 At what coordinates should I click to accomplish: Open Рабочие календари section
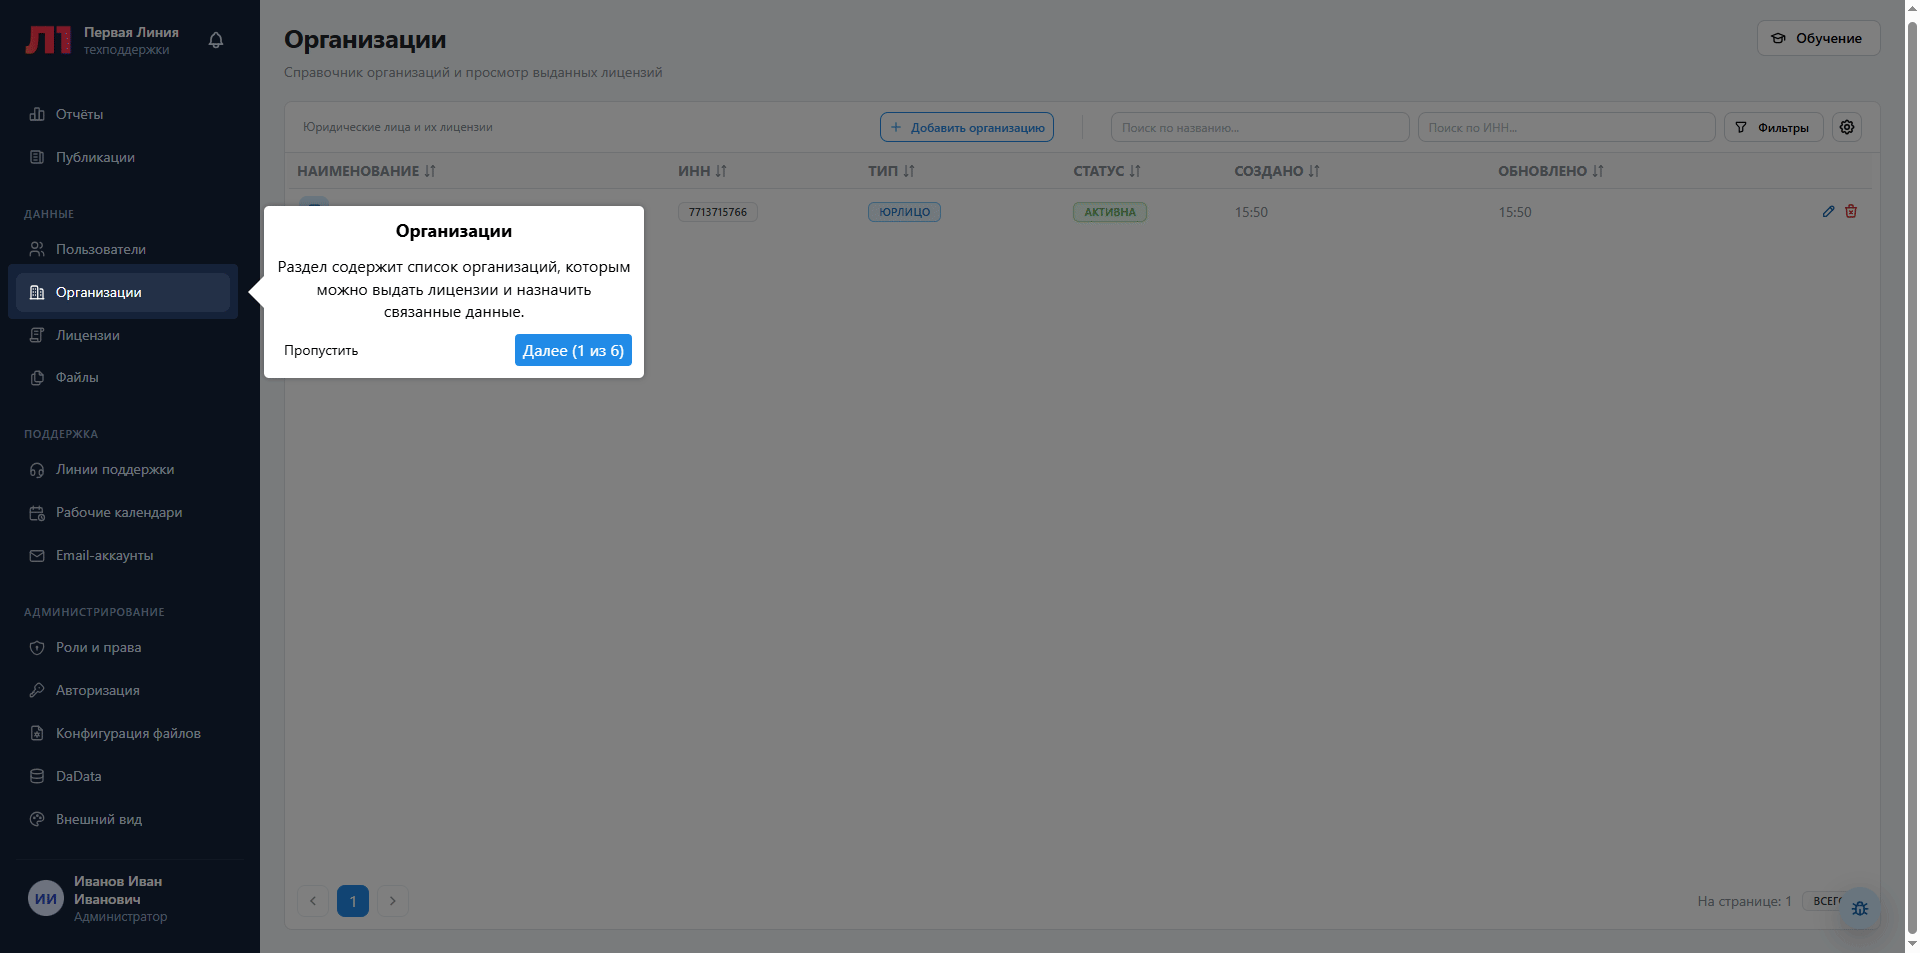123,512
